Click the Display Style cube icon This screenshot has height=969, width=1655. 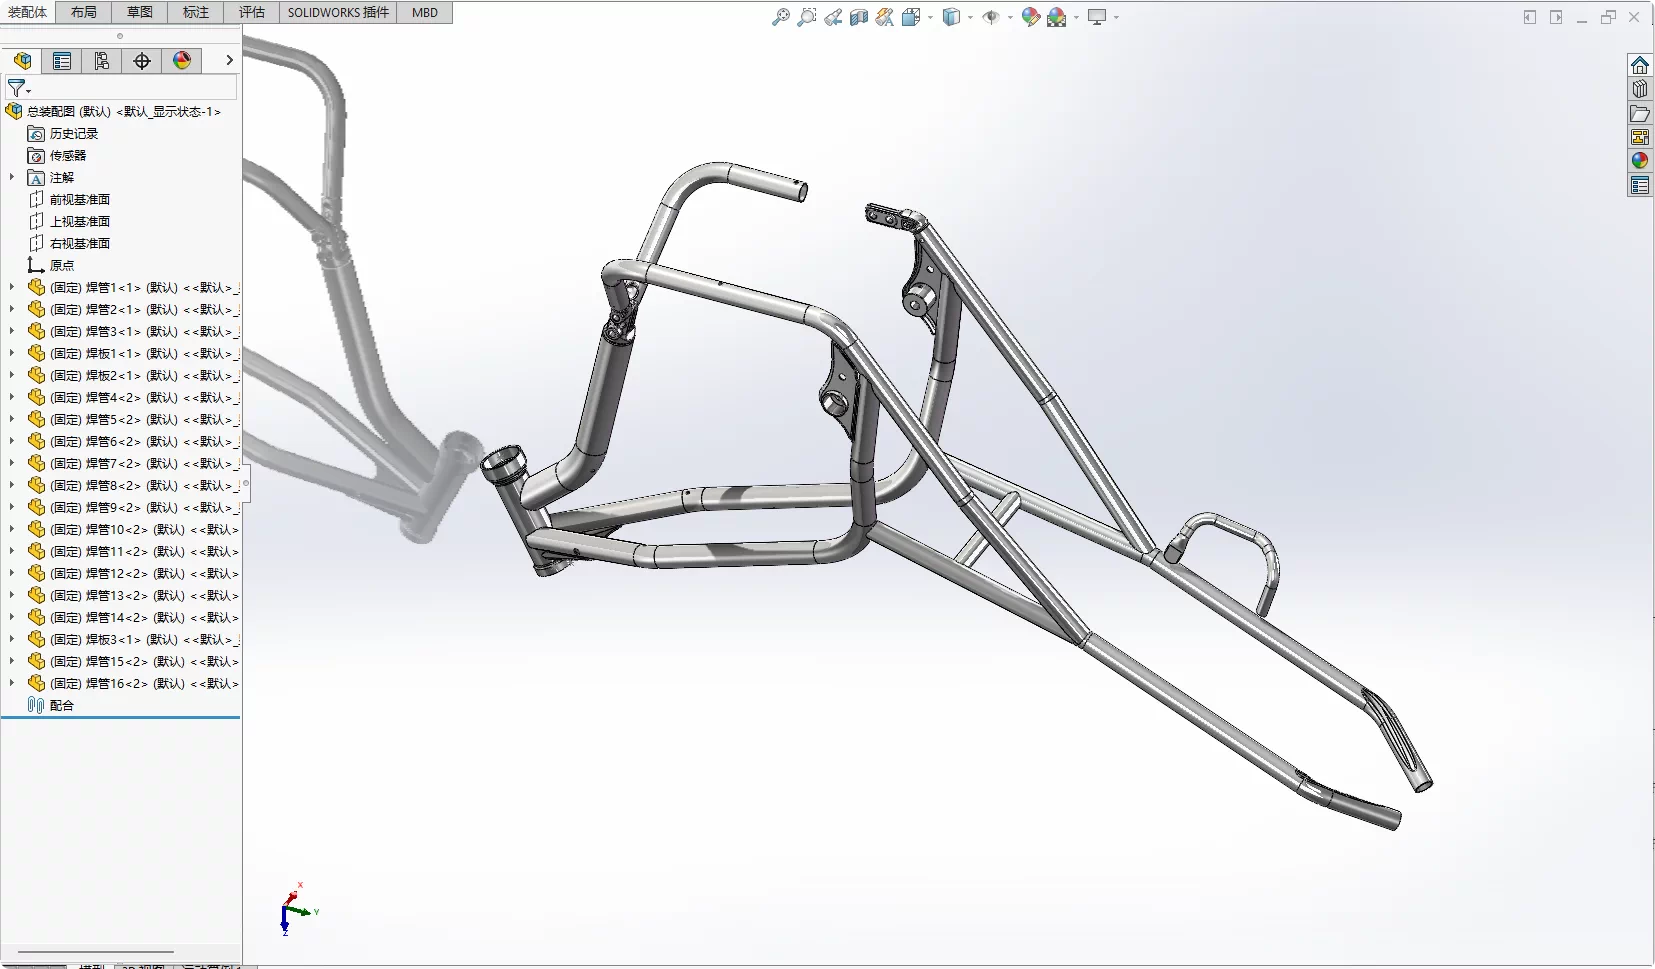(952, 17)
